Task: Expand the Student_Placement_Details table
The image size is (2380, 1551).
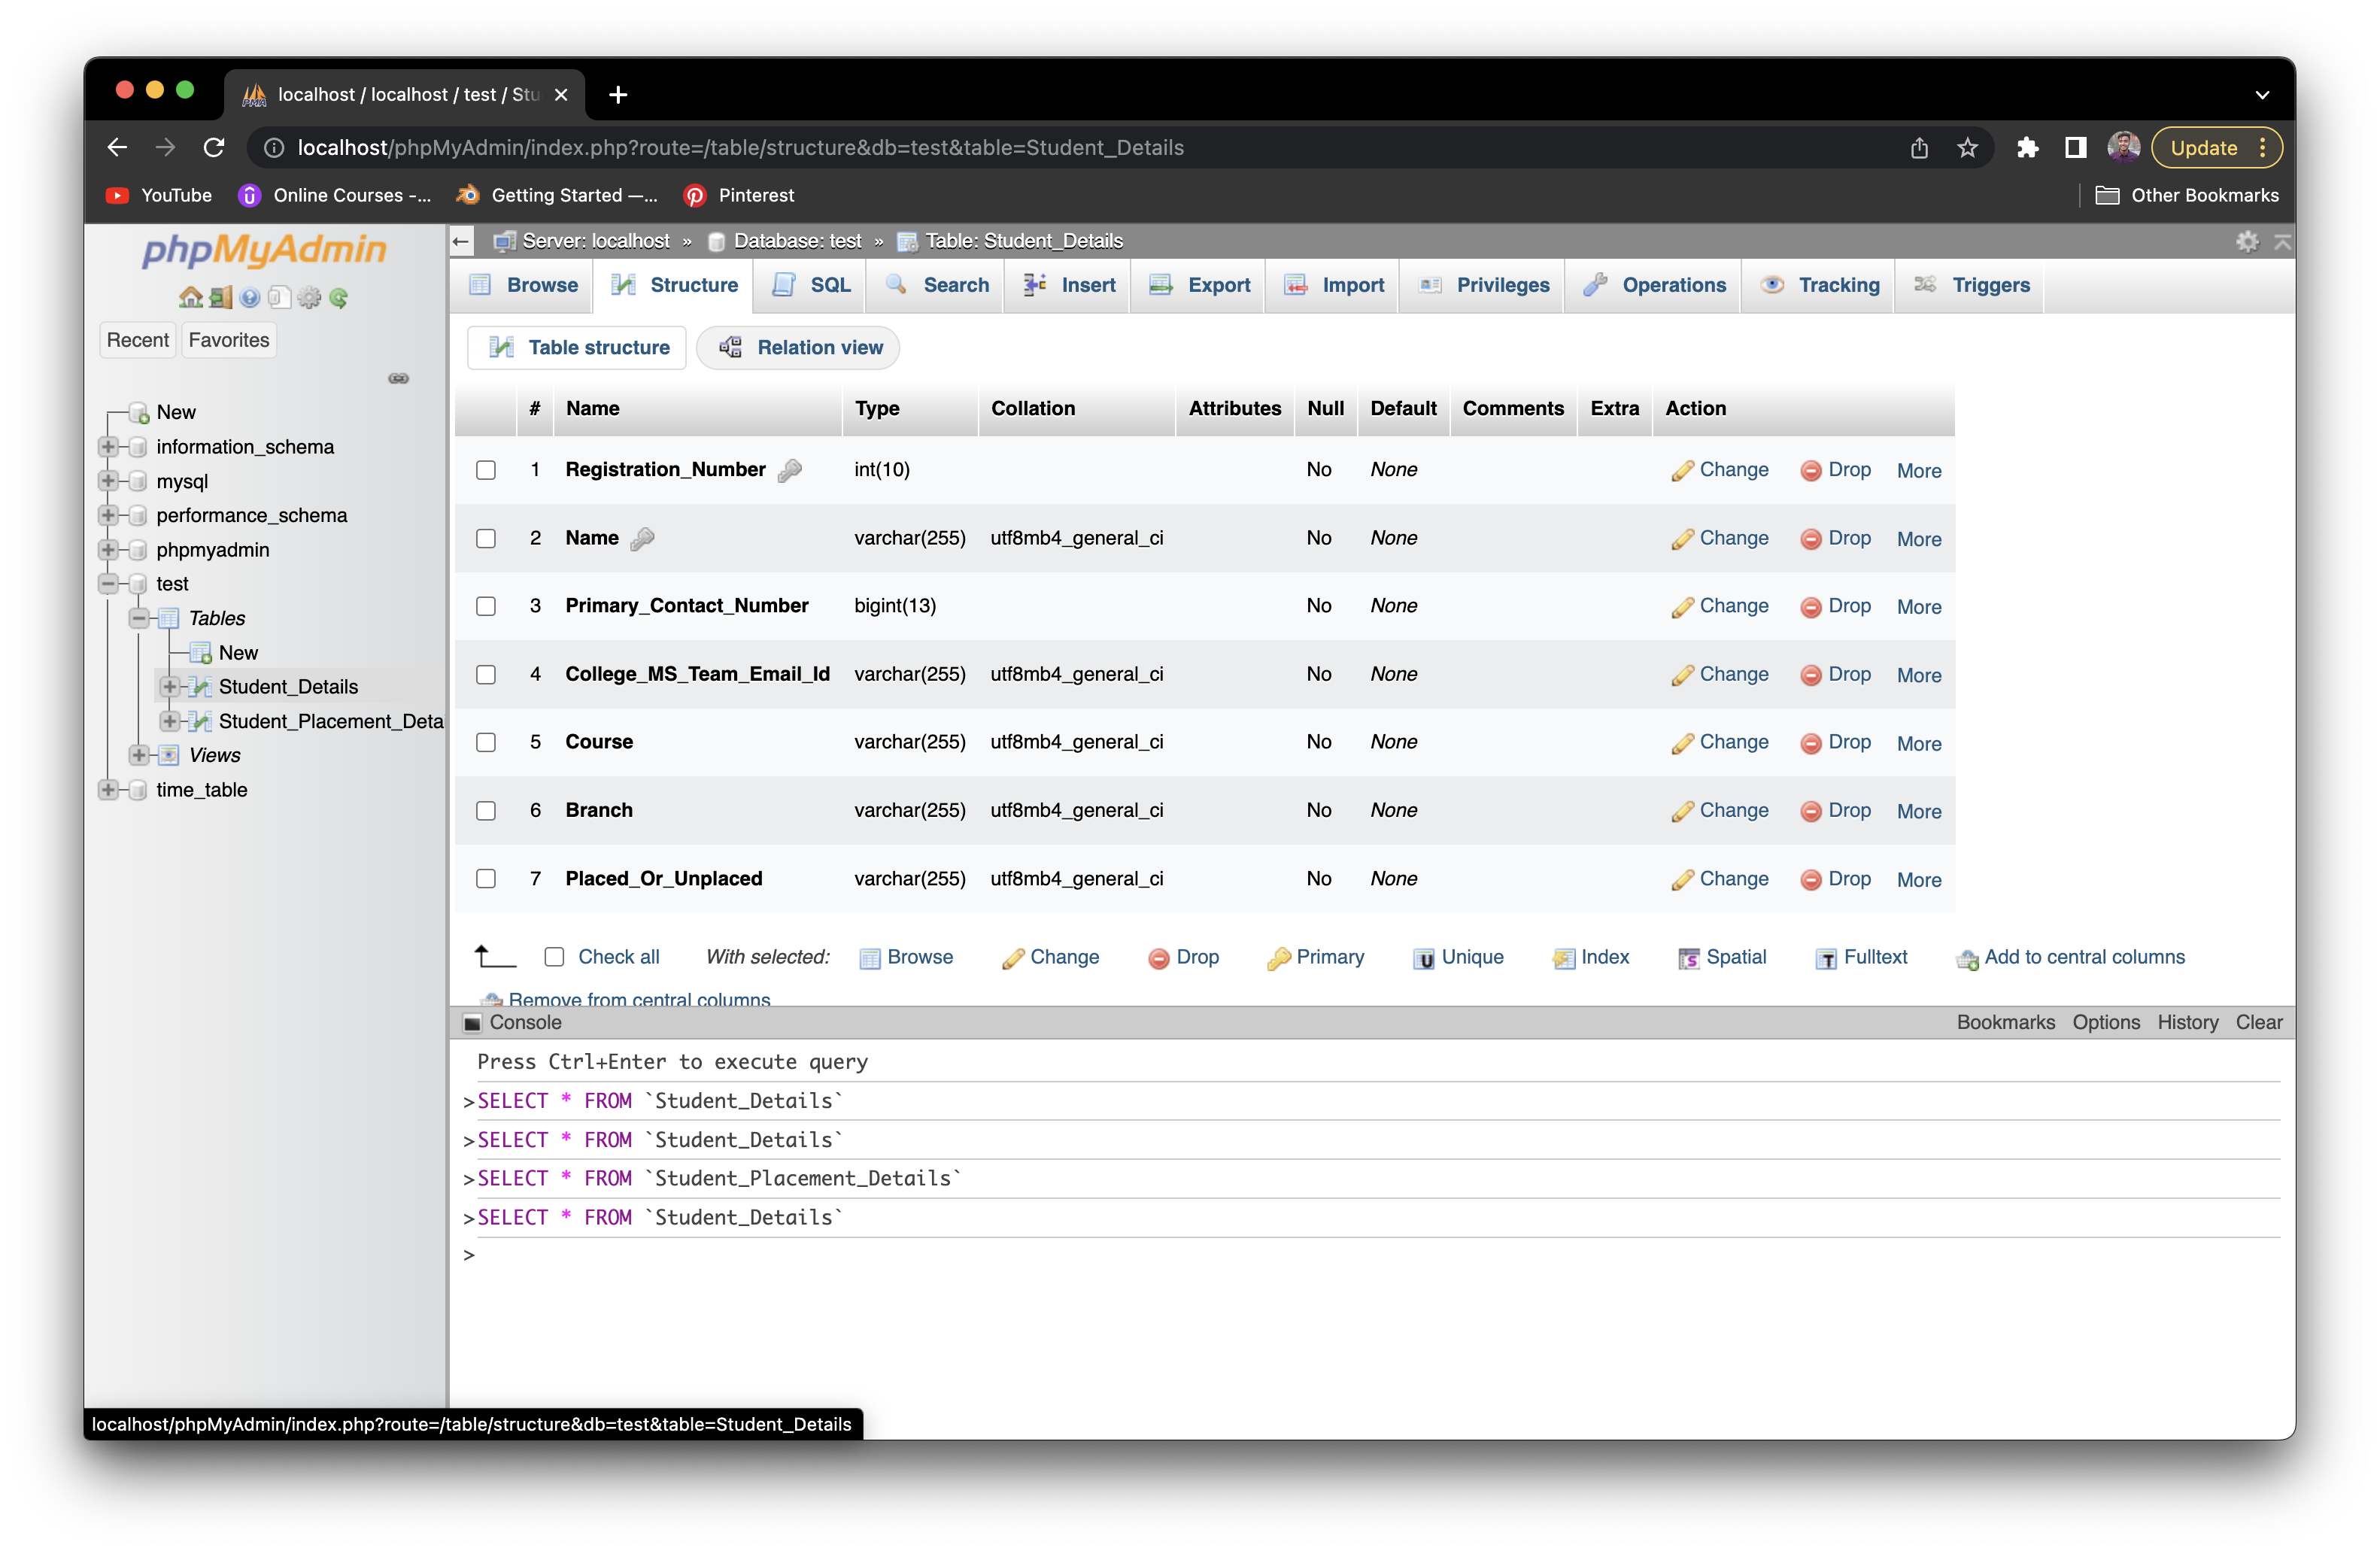Action: pos(169,721)
